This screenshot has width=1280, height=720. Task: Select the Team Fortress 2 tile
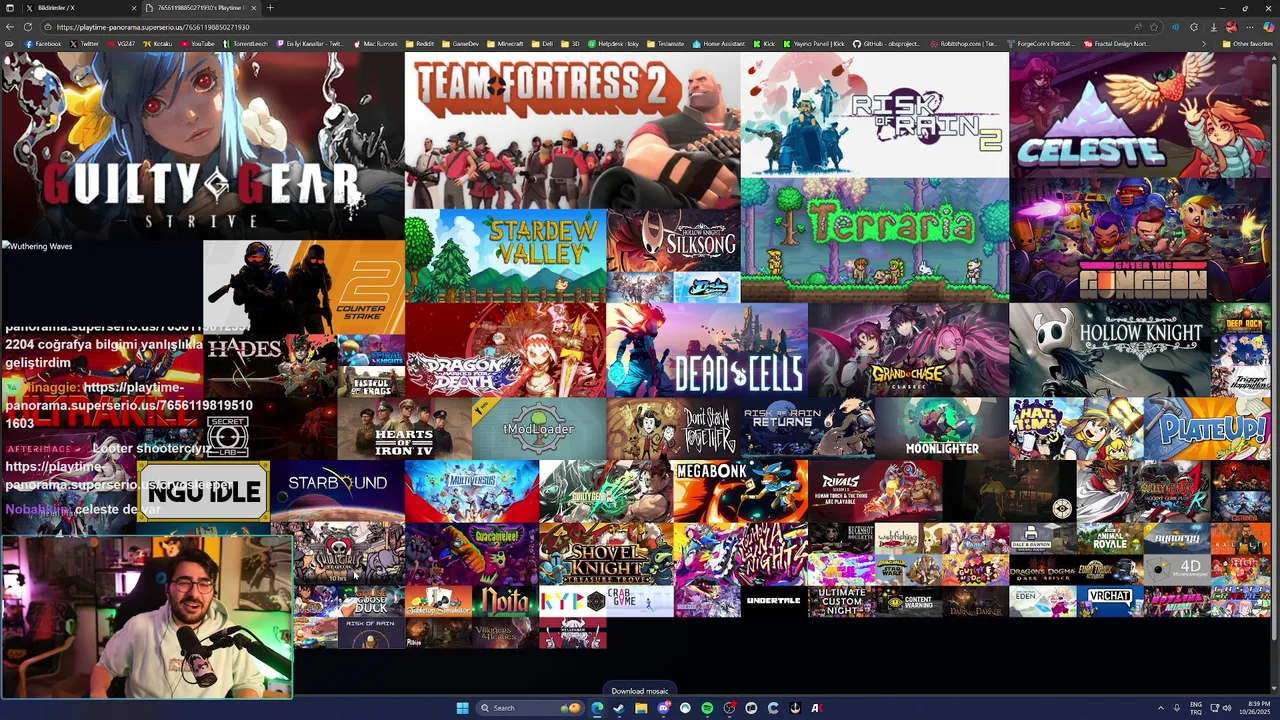click(x=573, y=130)
